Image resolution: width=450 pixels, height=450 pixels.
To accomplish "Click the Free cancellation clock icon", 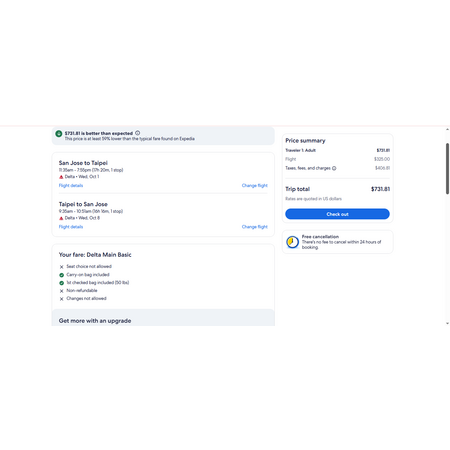I will point(292,242).
